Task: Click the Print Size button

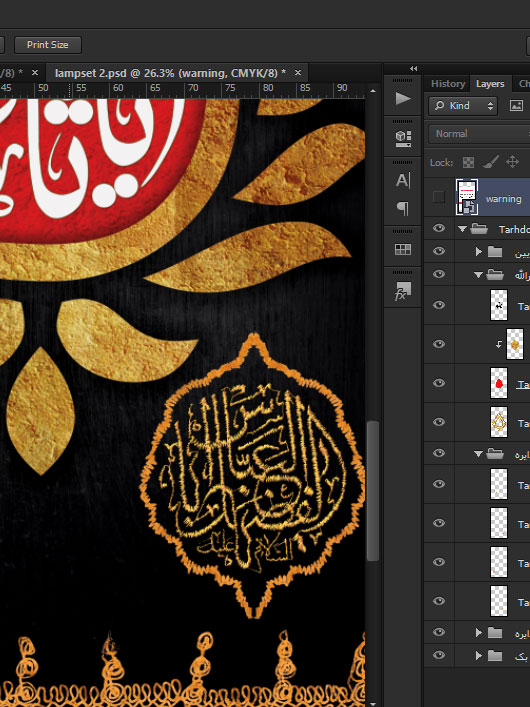Action: (48, 45)
